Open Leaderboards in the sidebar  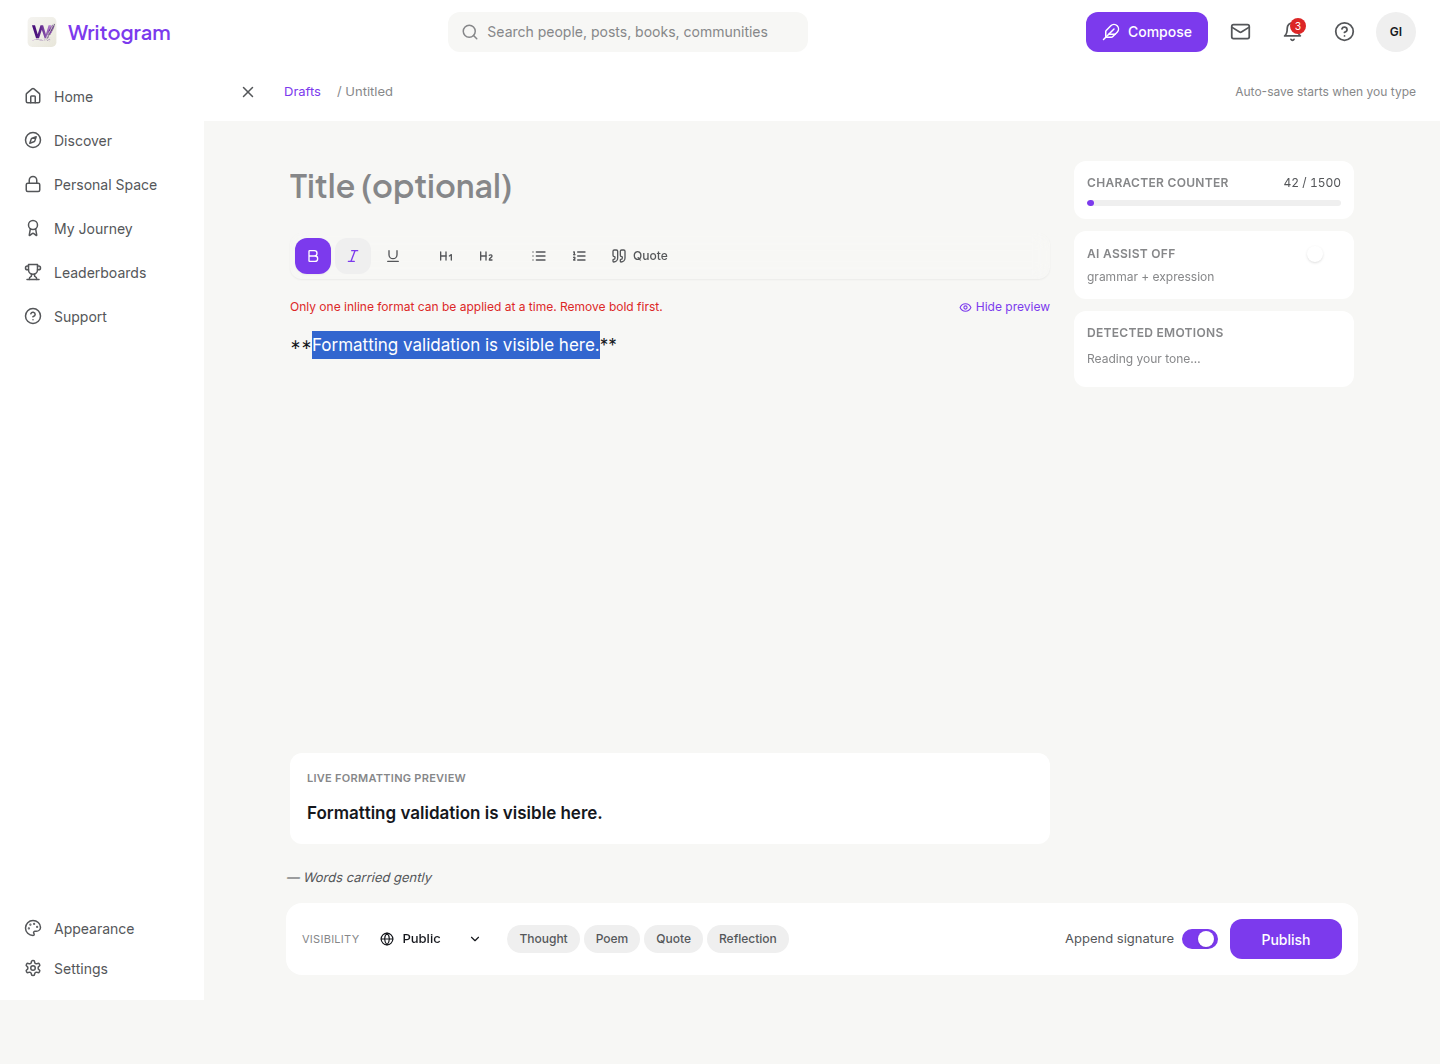point(100,273)
